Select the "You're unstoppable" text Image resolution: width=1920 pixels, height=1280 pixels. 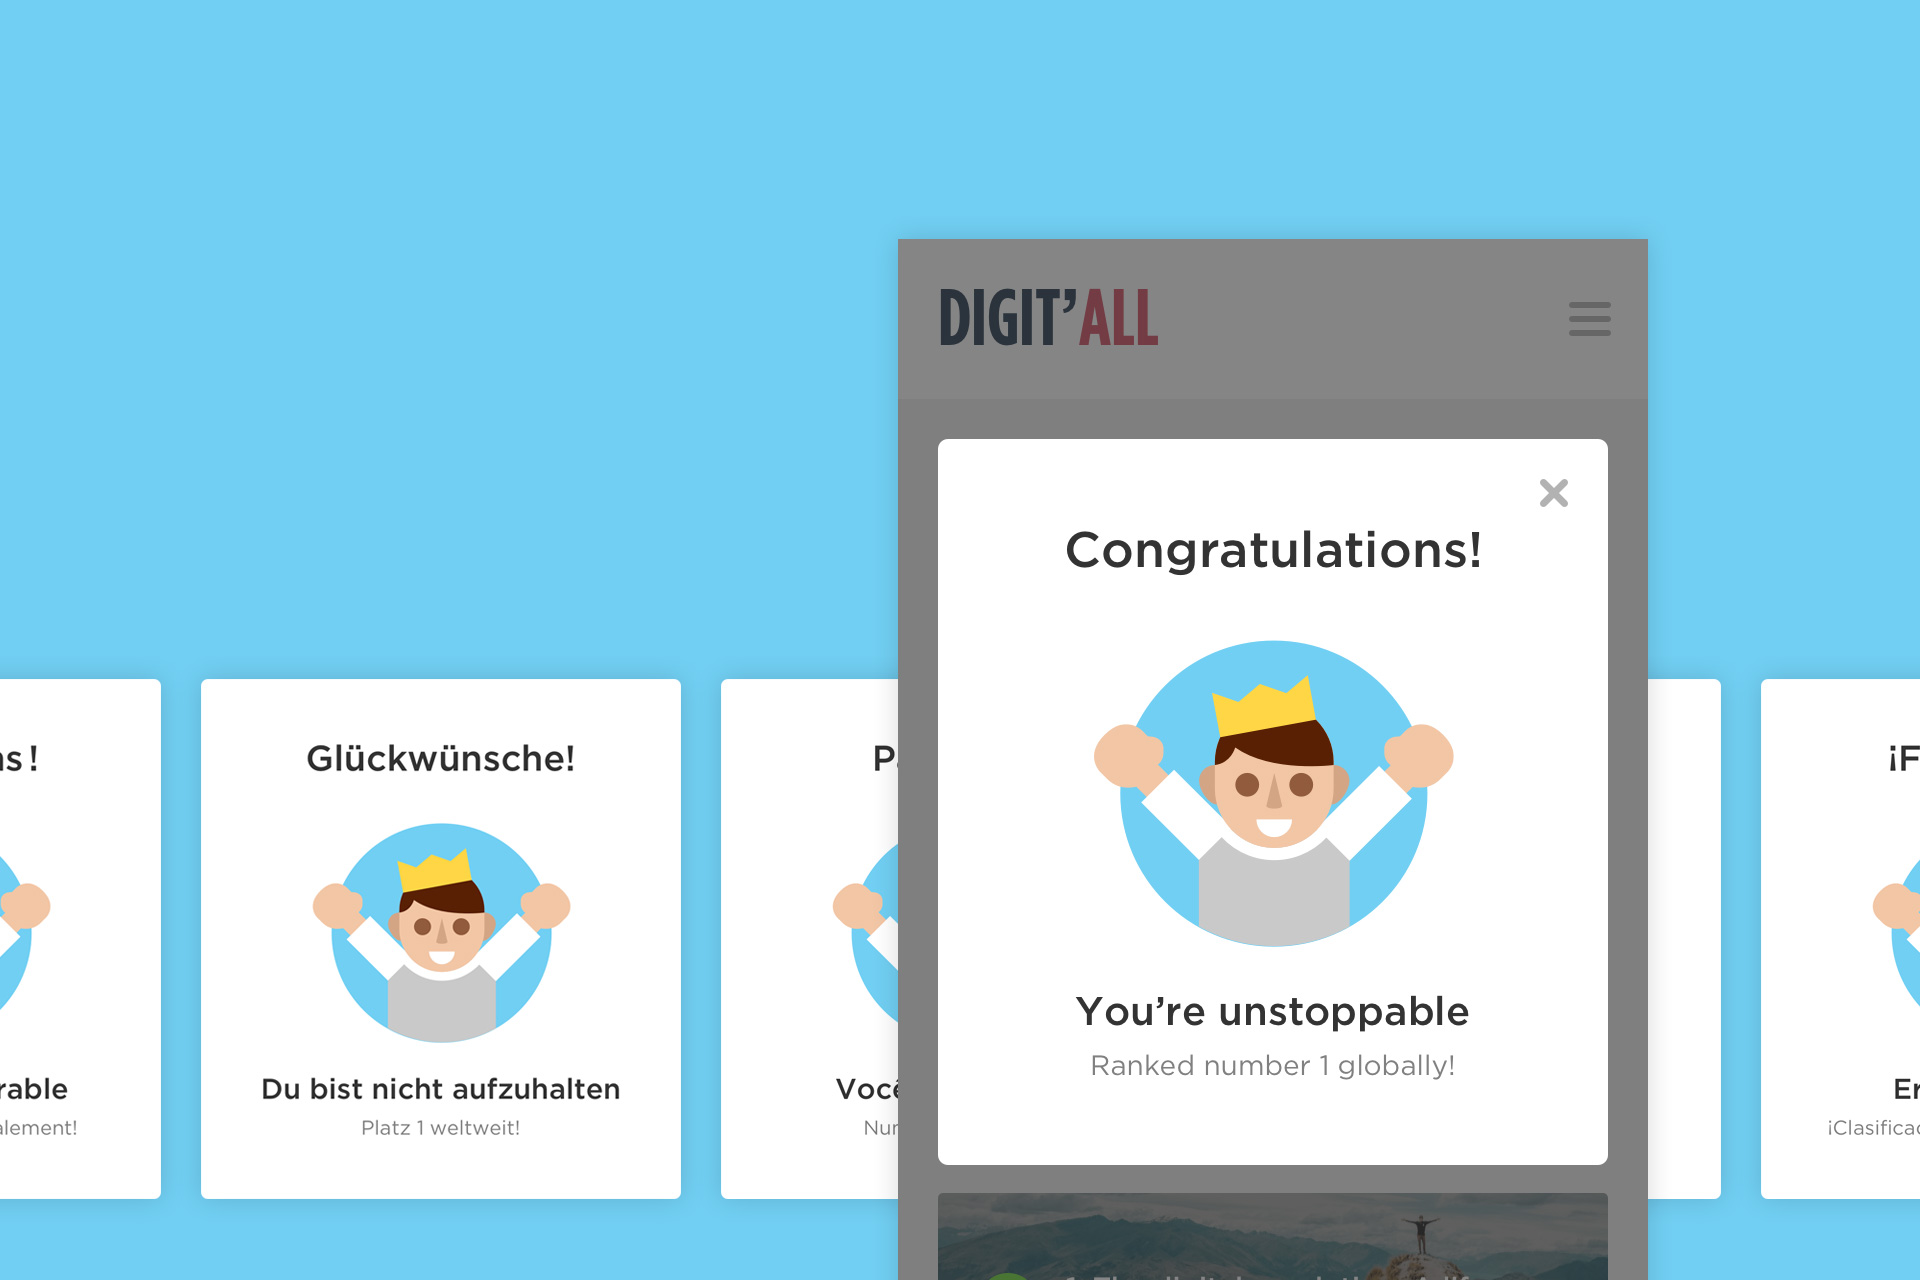1272,1012
